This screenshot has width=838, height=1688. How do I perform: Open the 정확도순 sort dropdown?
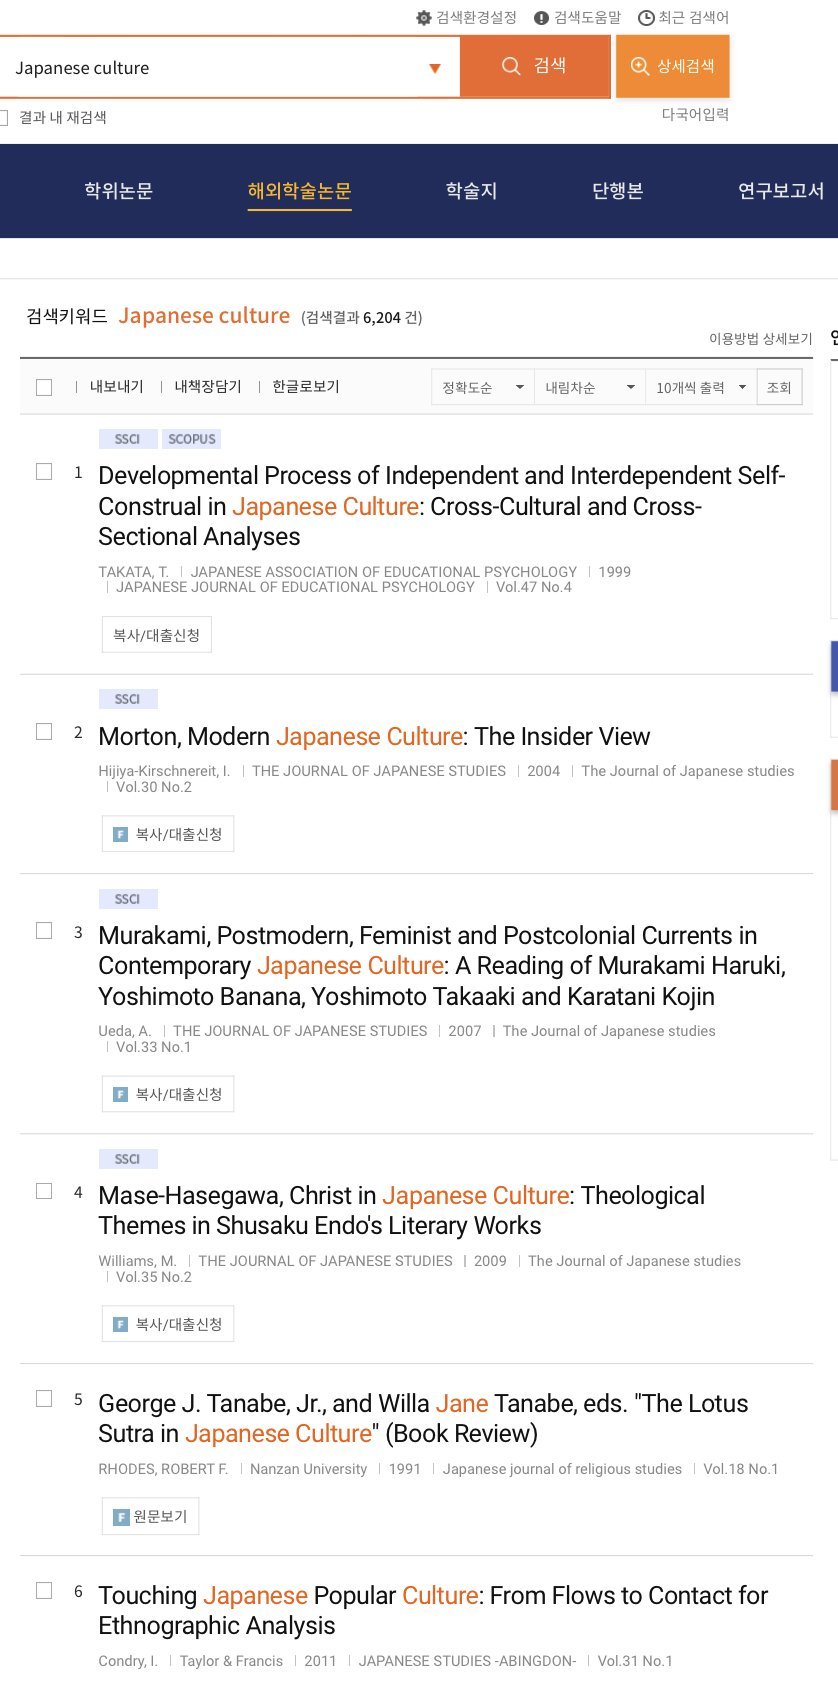coord(484,387)
